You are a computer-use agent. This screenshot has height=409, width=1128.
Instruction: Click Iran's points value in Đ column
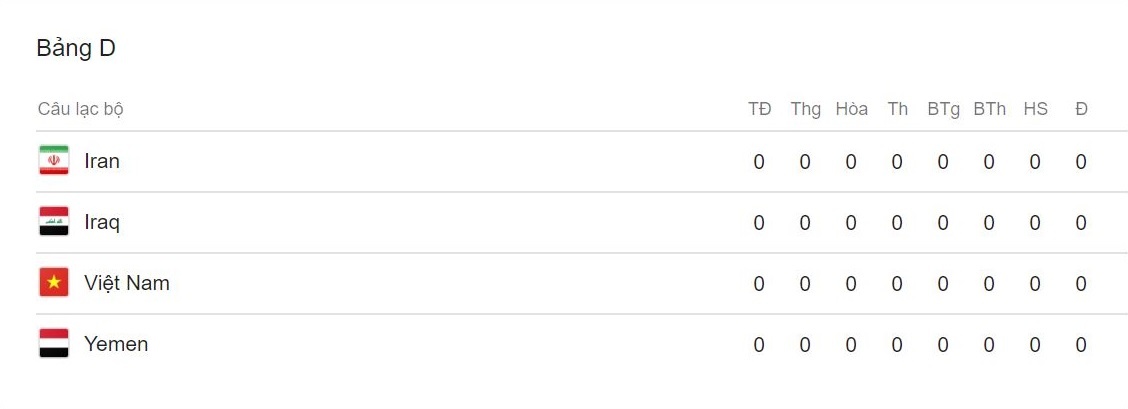pos(1081,162)
